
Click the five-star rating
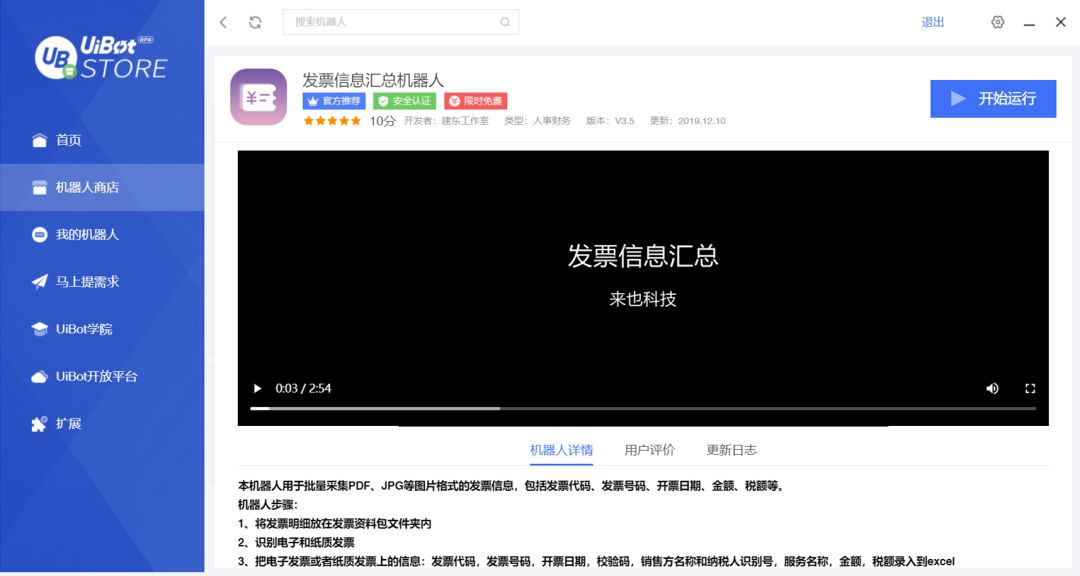(x=332, y=121)
